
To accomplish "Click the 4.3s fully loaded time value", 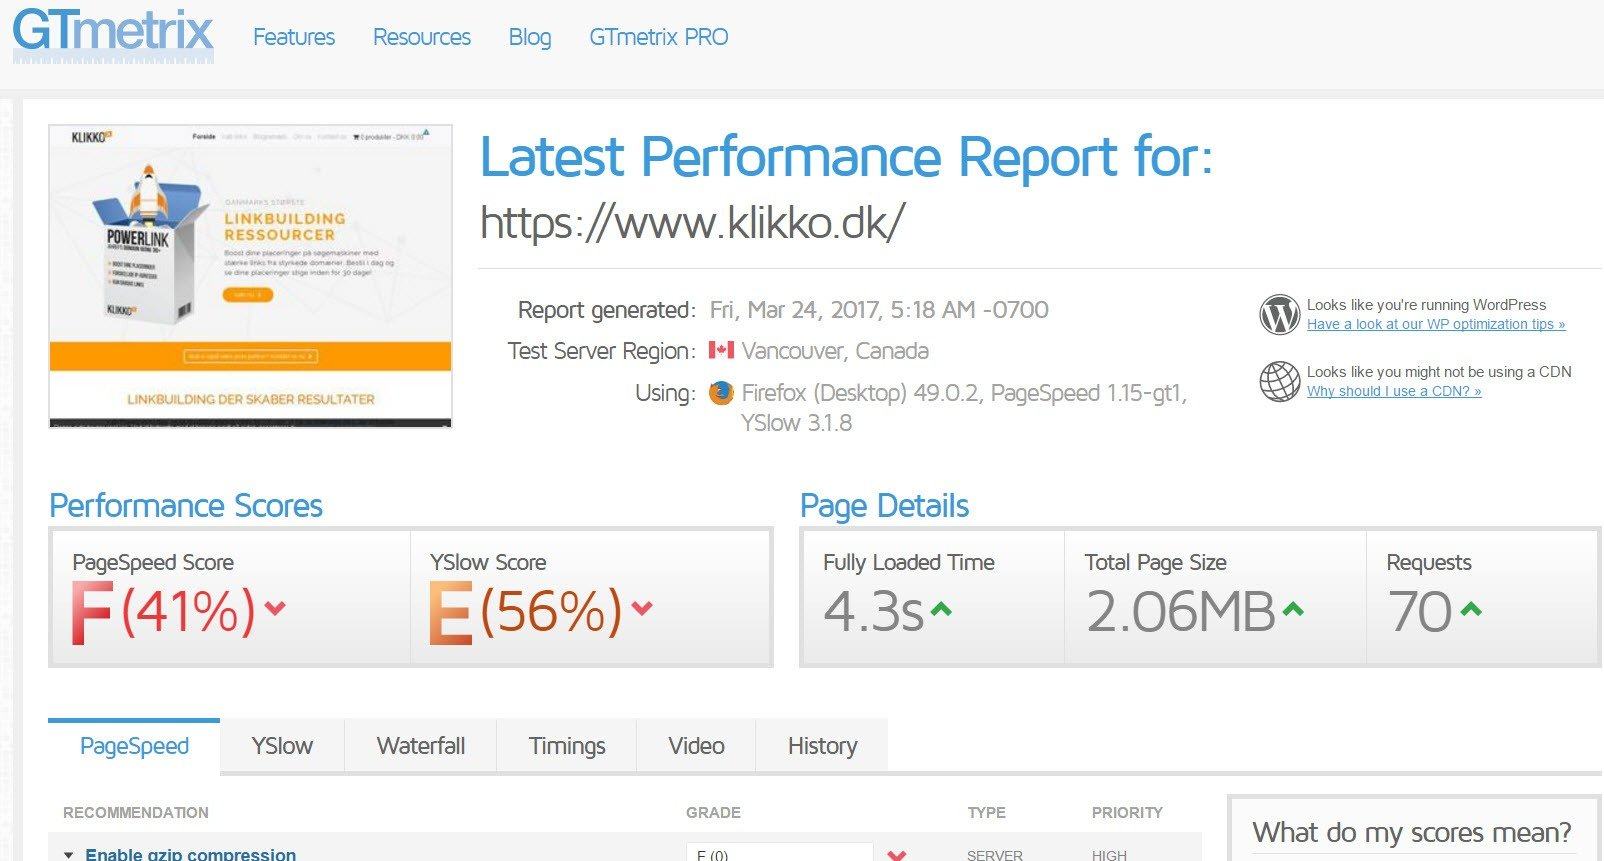I will 873,611.
